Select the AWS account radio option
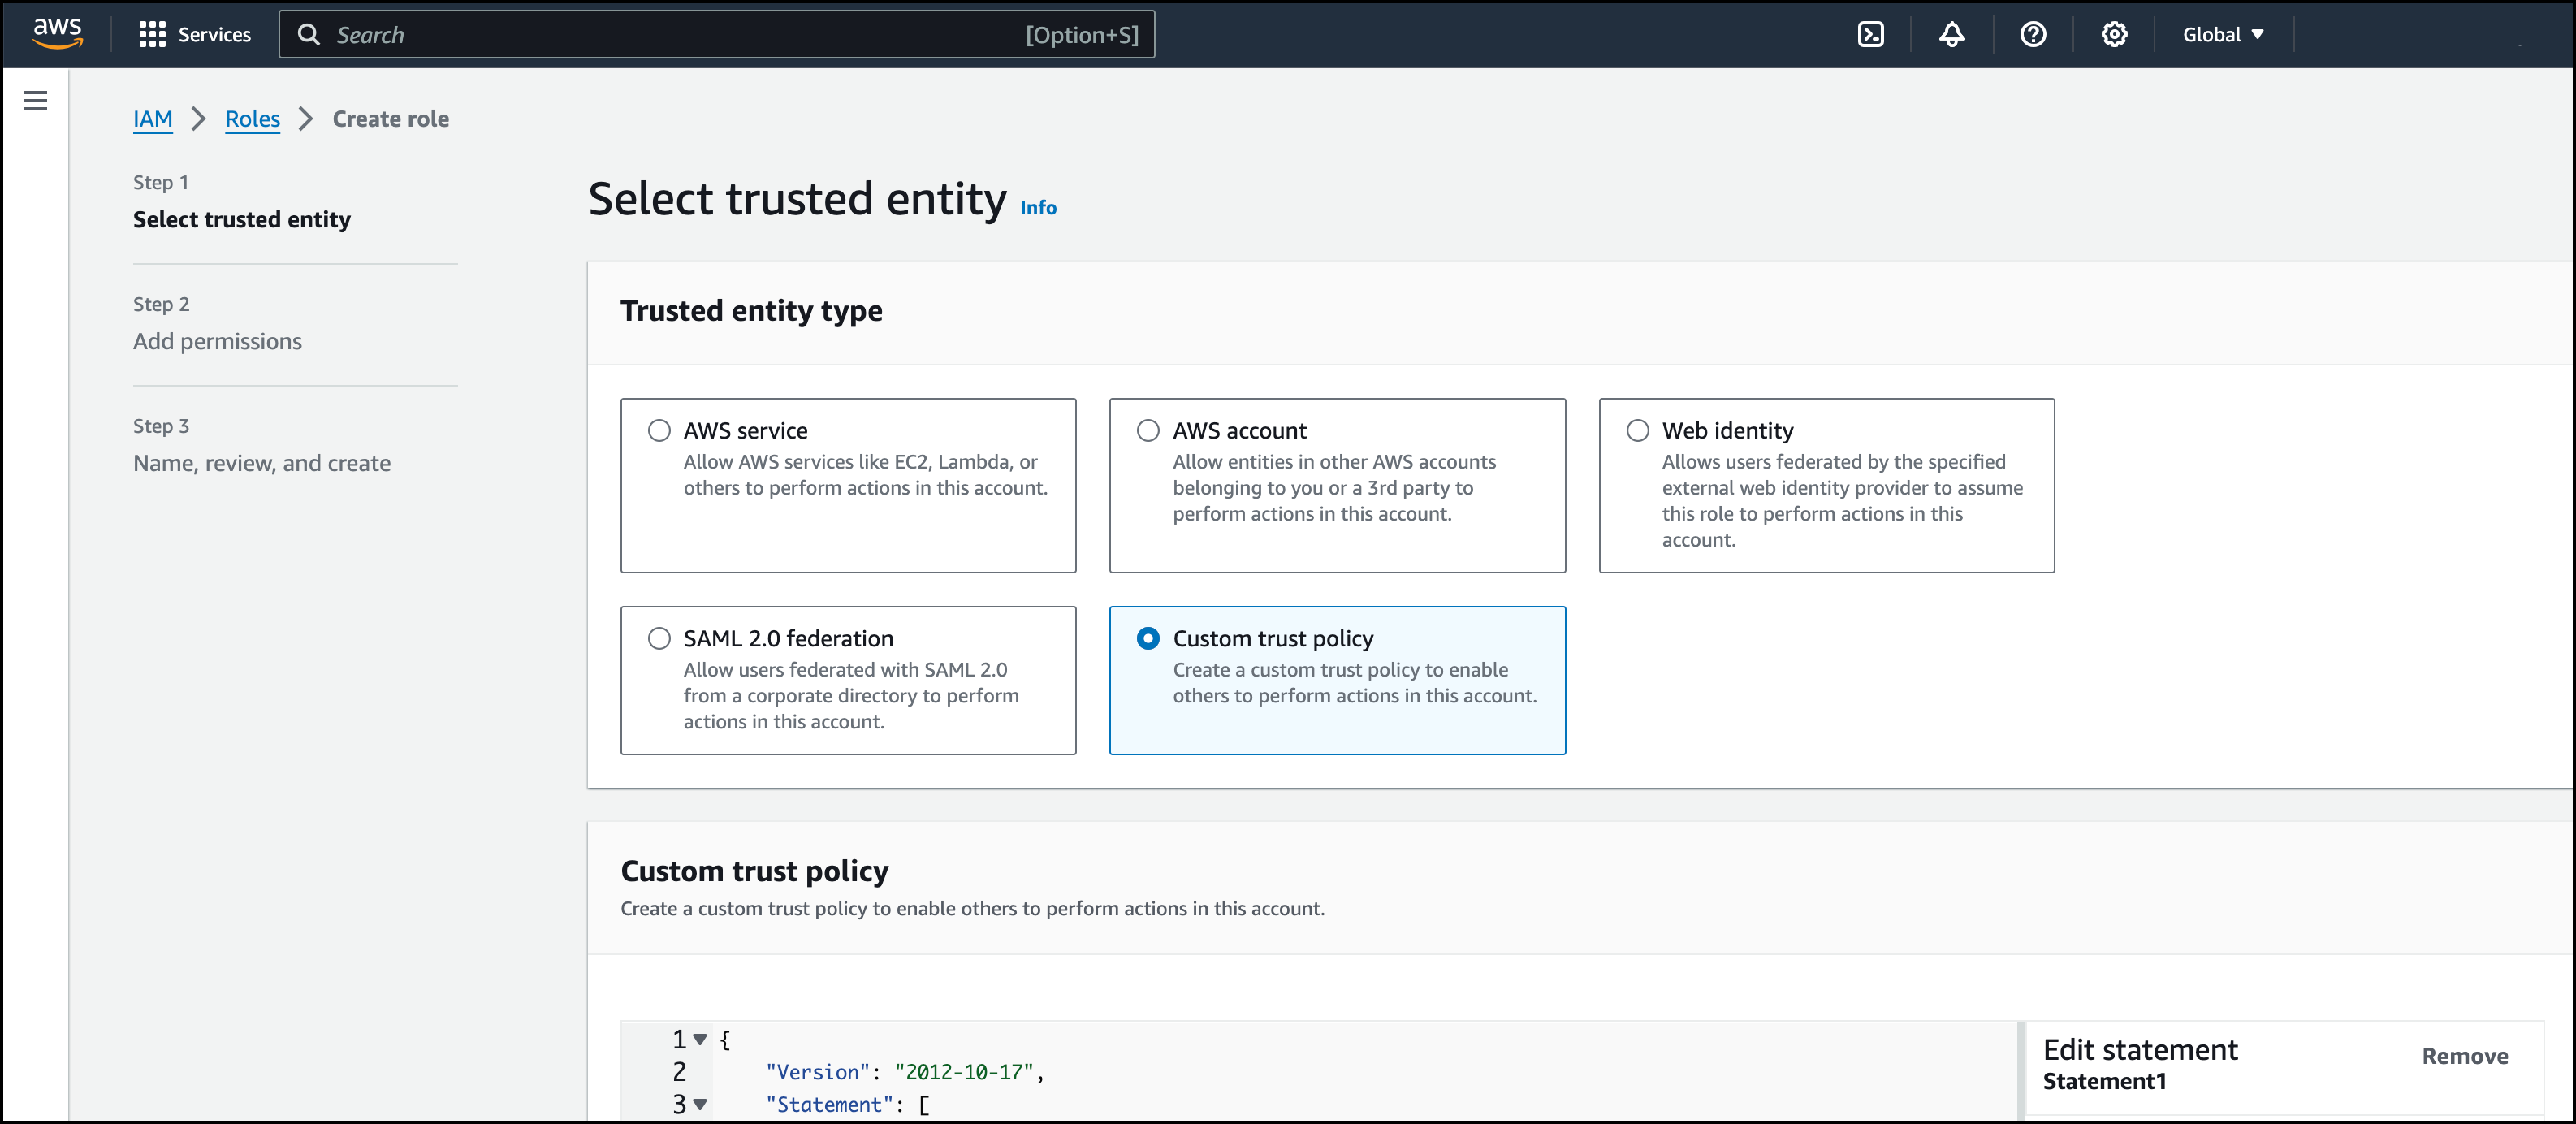This screenshot has height=1124, width=2576. [x=1148, y=431]
